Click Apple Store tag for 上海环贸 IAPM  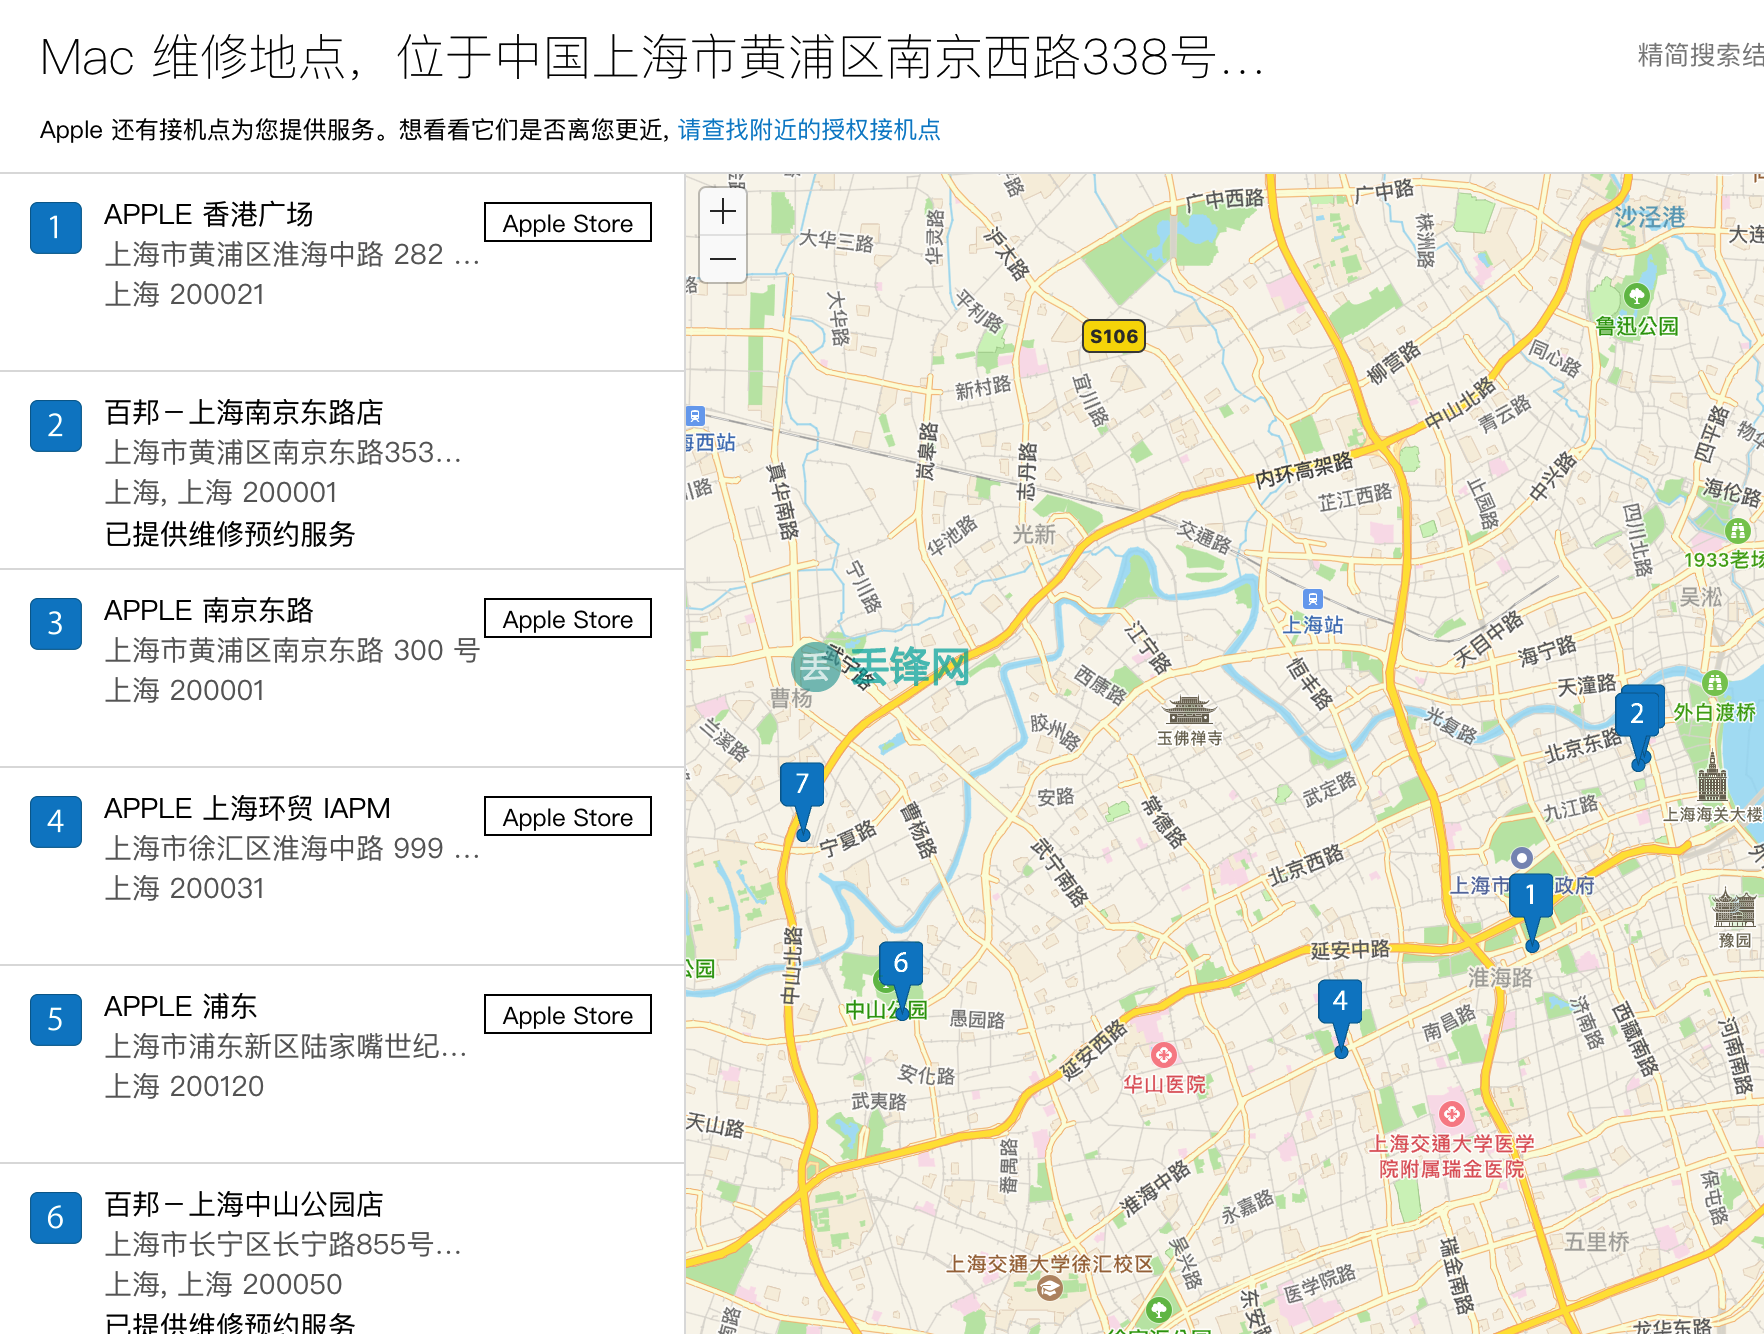pyautogui.click(x=568, y=817)
